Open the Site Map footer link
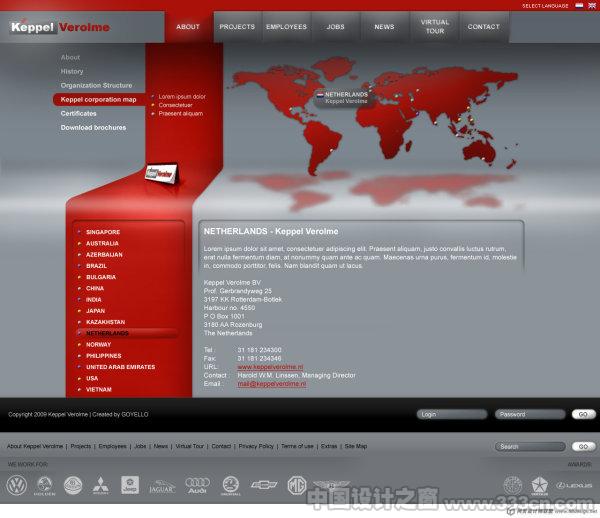The height and width of the screenshot is (518, 600). click(x=356, y=446)
